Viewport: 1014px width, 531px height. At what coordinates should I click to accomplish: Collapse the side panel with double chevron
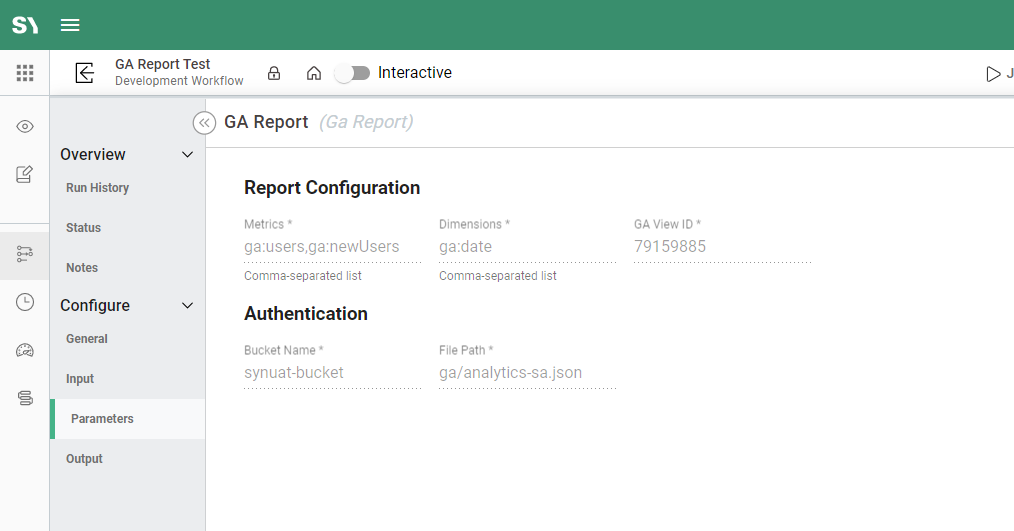tap(204, 123)
